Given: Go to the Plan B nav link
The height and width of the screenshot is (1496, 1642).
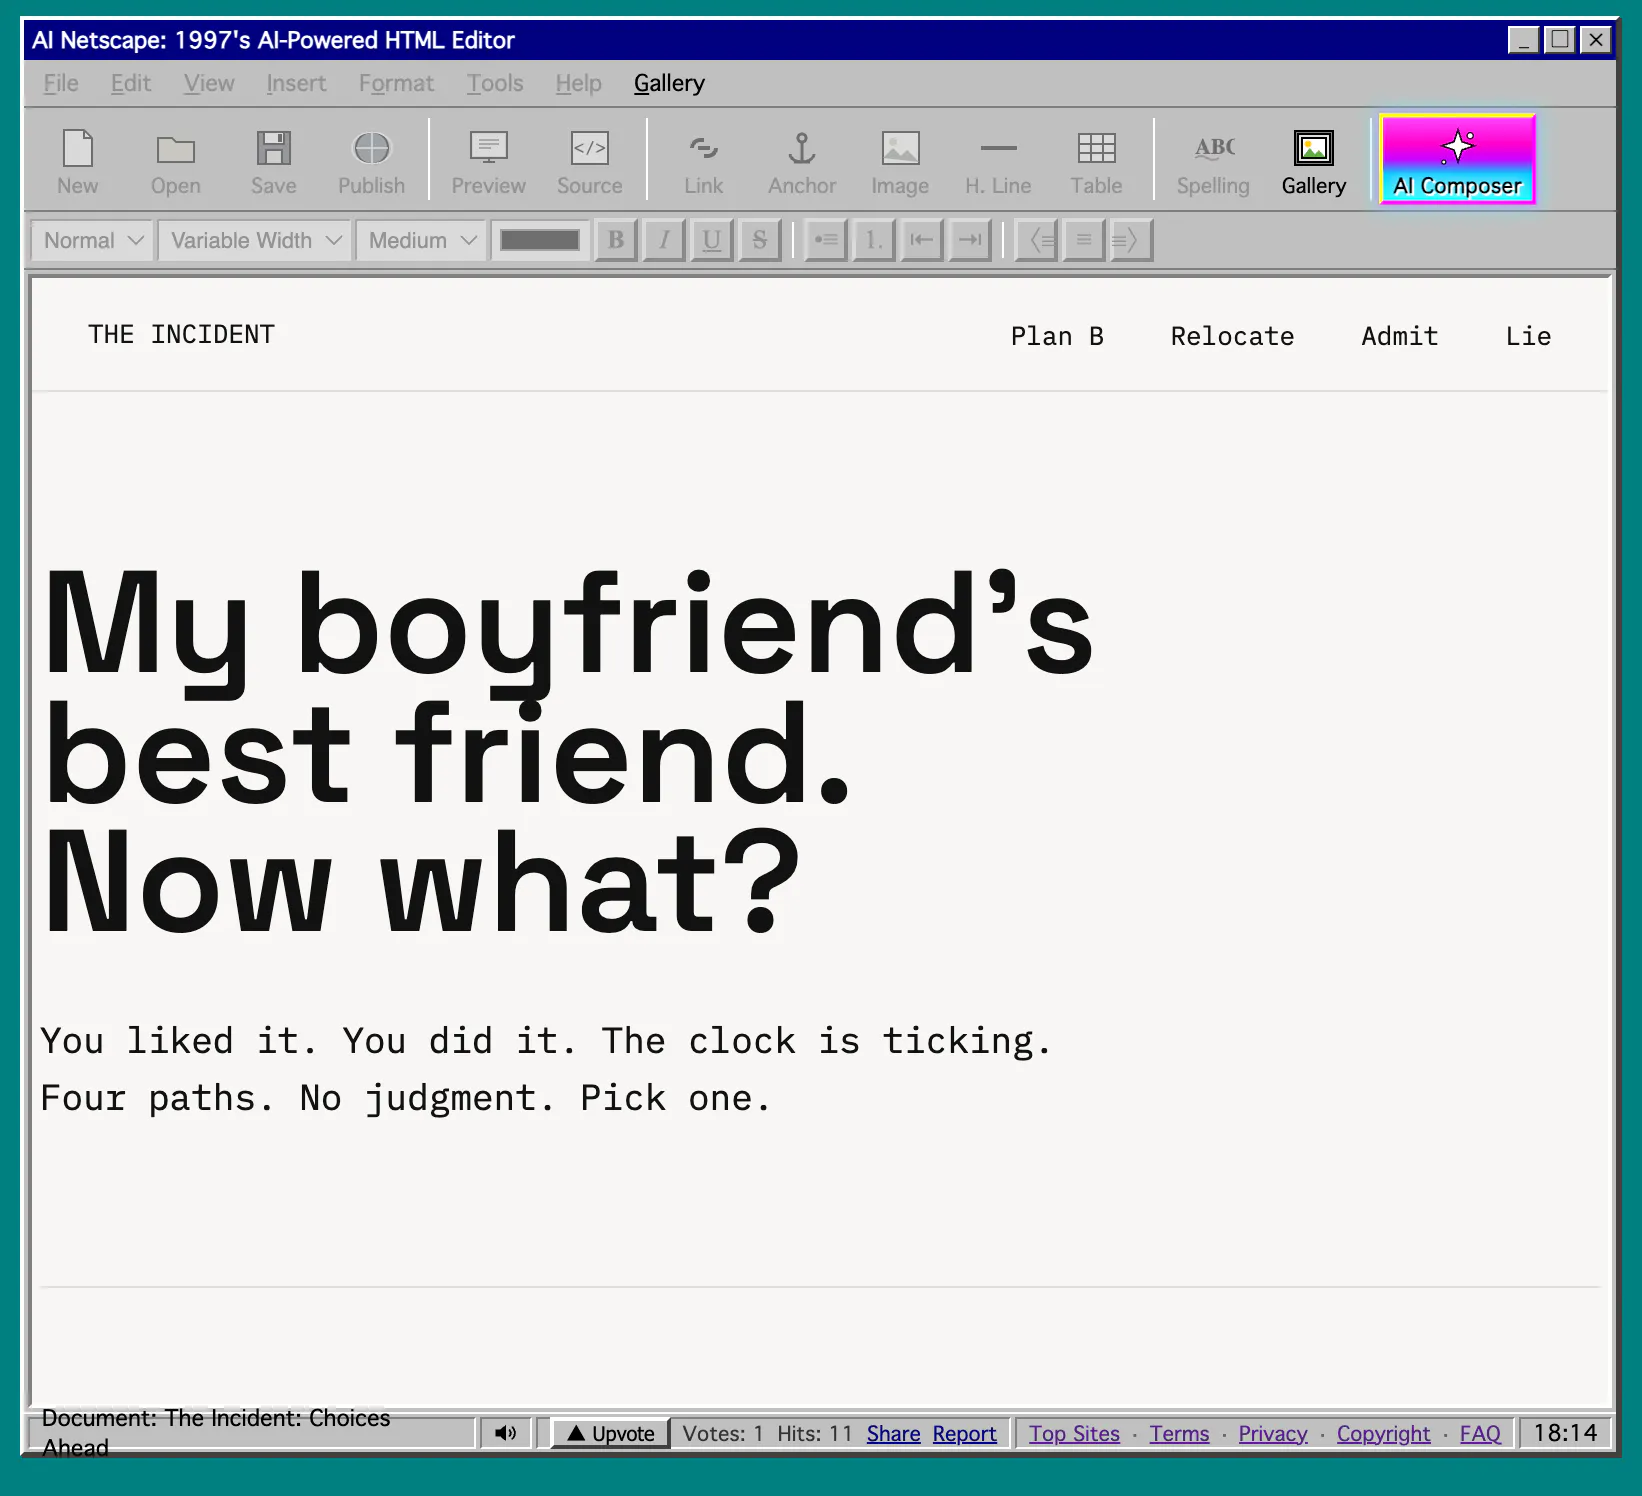Looking at the screenshot, I should tap(1057, 336).
